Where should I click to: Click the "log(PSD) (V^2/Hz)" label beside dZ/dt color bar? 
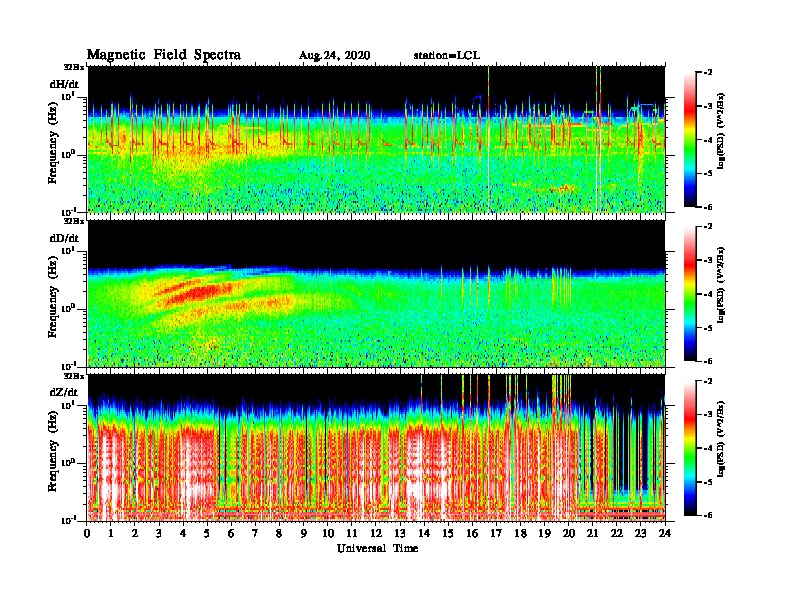coord(720,438)
